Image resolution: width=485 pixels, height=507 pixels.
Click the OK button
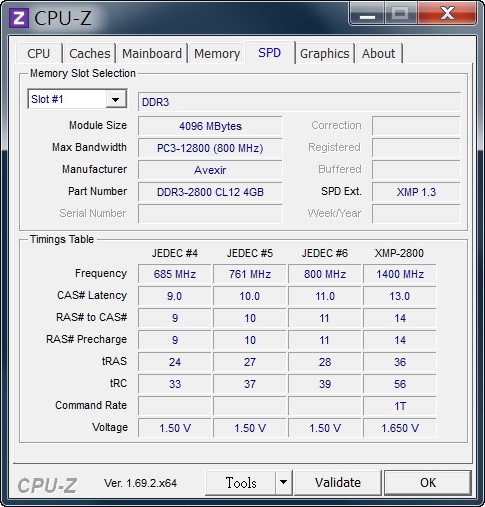click(428, 482)
